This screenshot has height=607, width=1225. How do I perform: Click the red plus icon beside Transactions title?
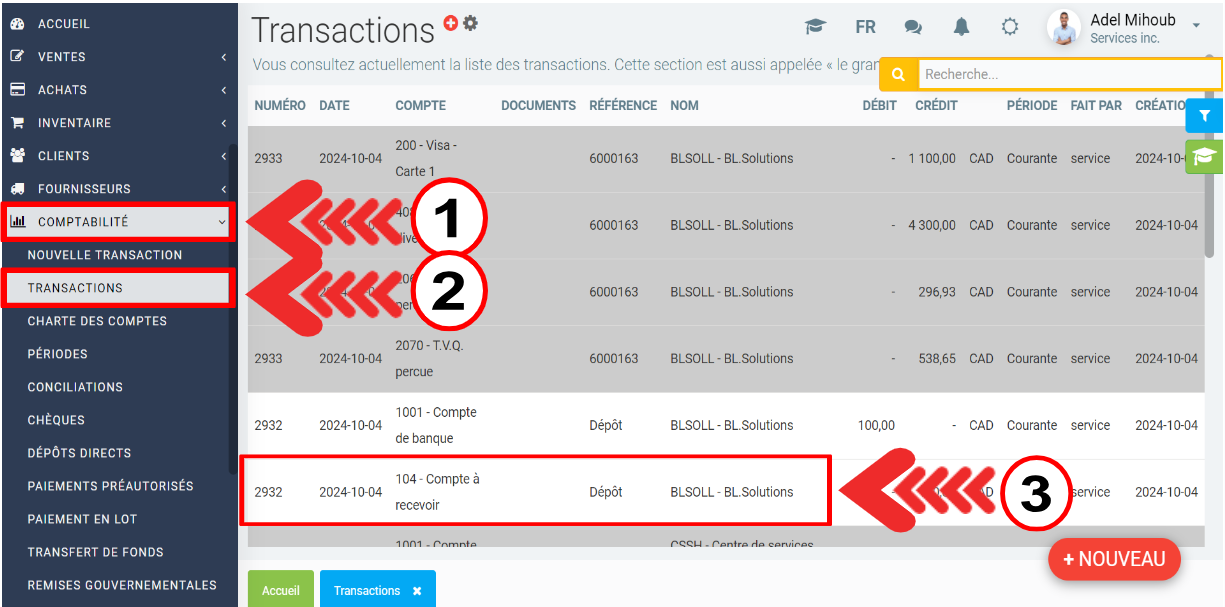(451, 23)
